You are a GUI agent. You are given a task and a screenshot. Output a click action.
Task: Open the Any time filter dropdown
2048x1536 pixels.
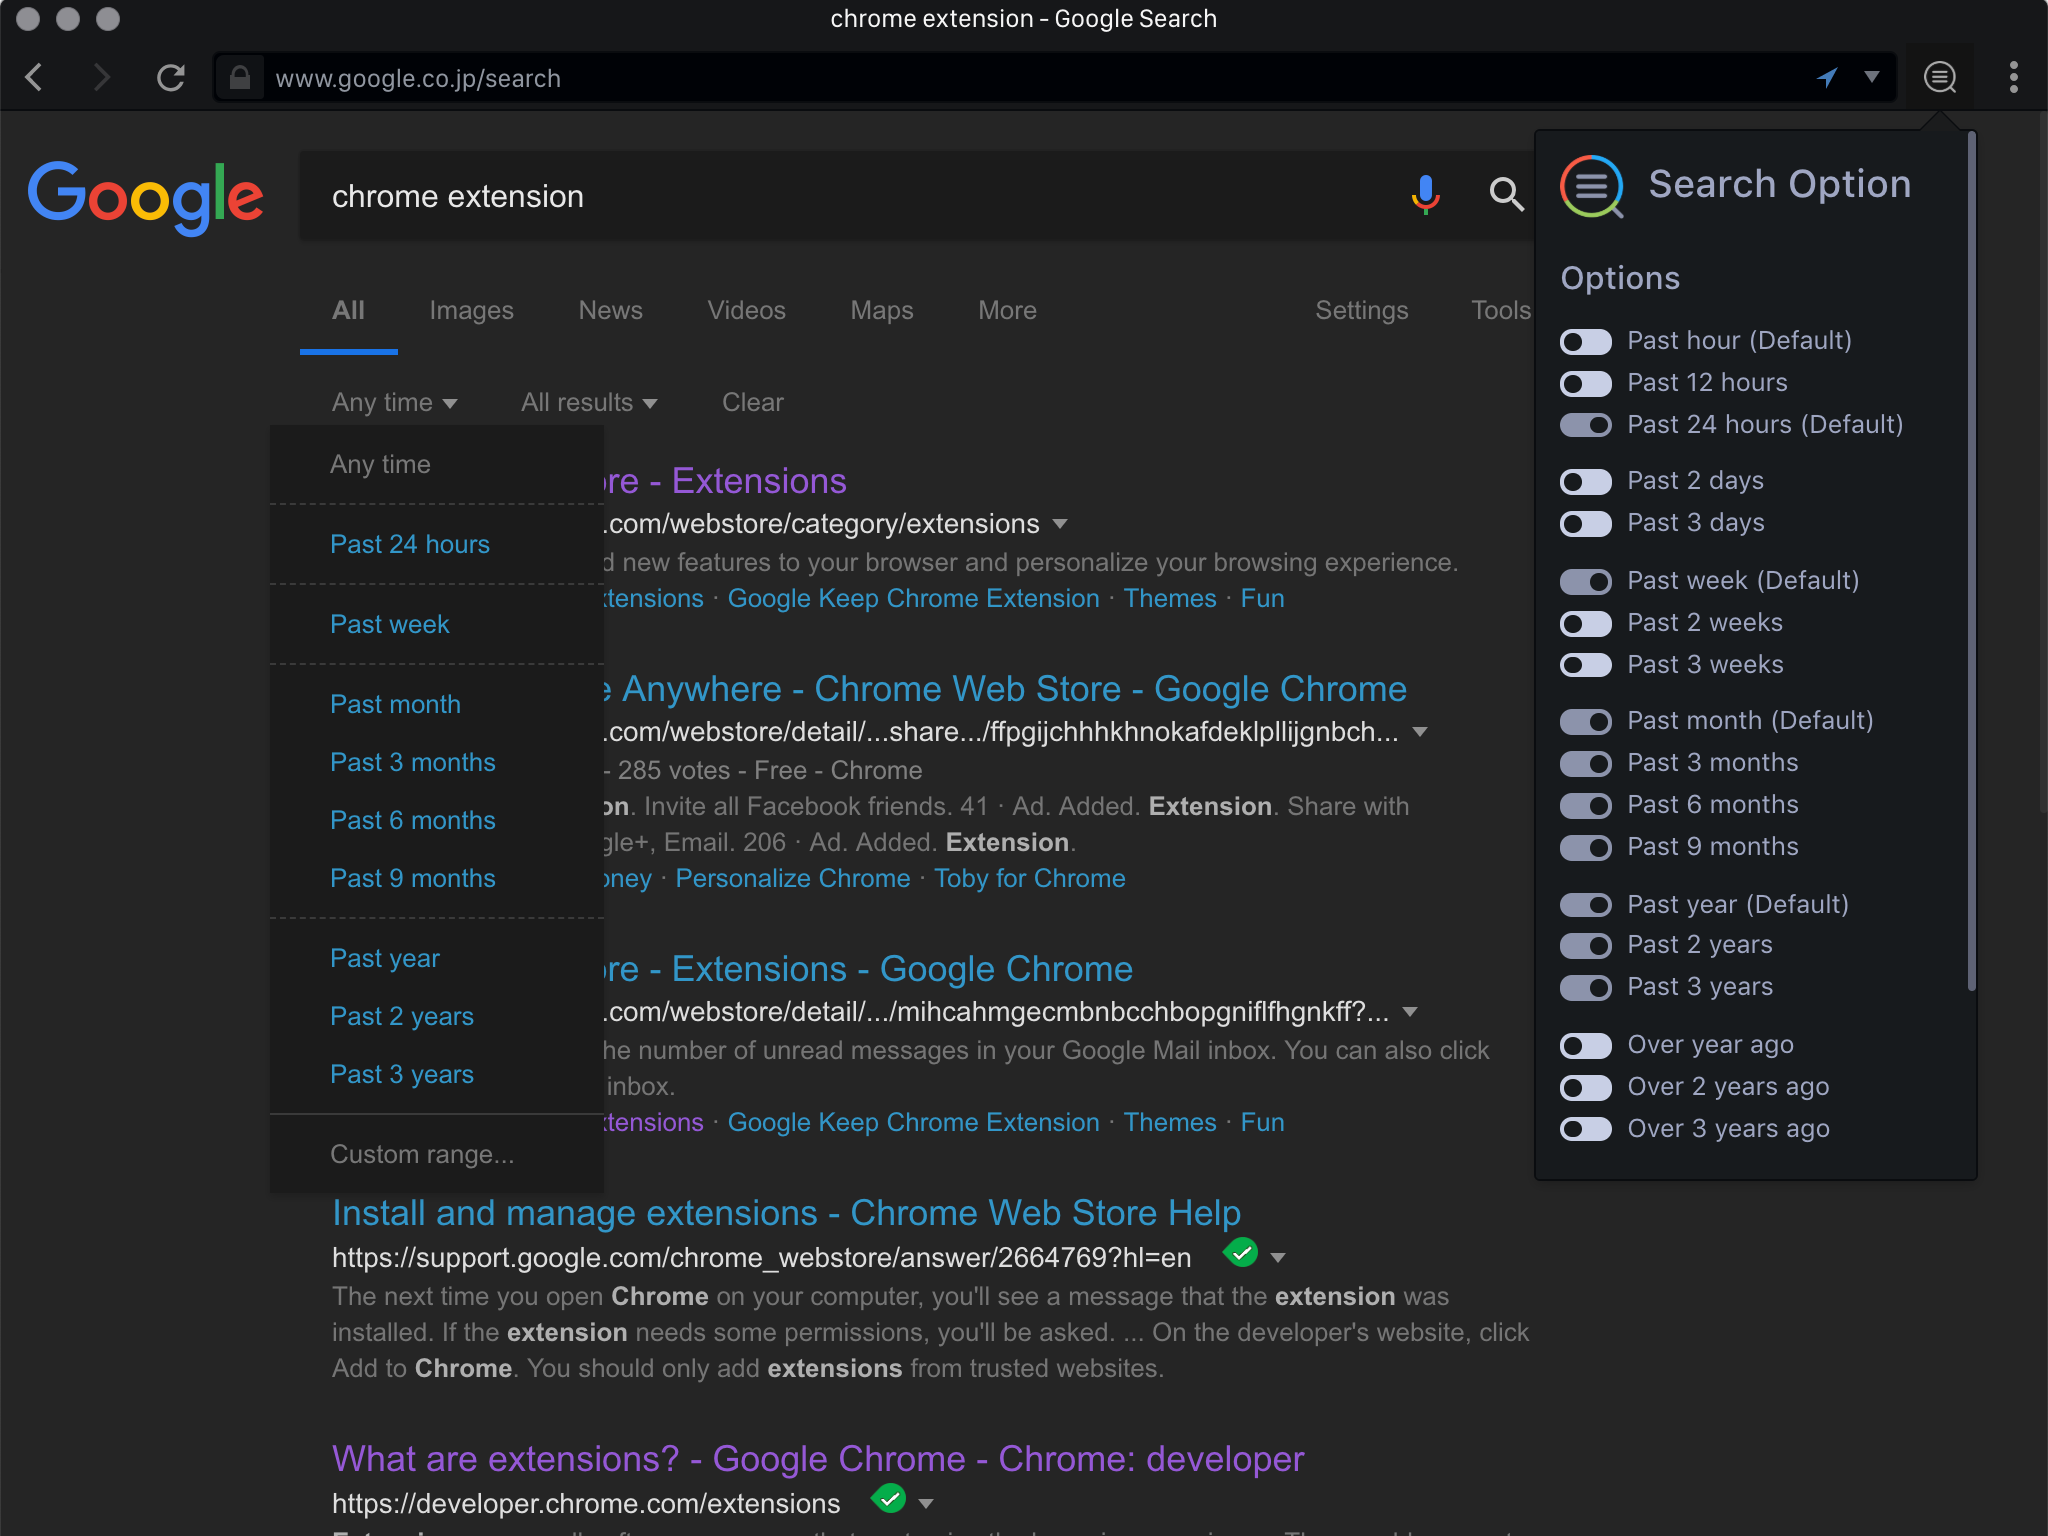(x=394, y=402)
